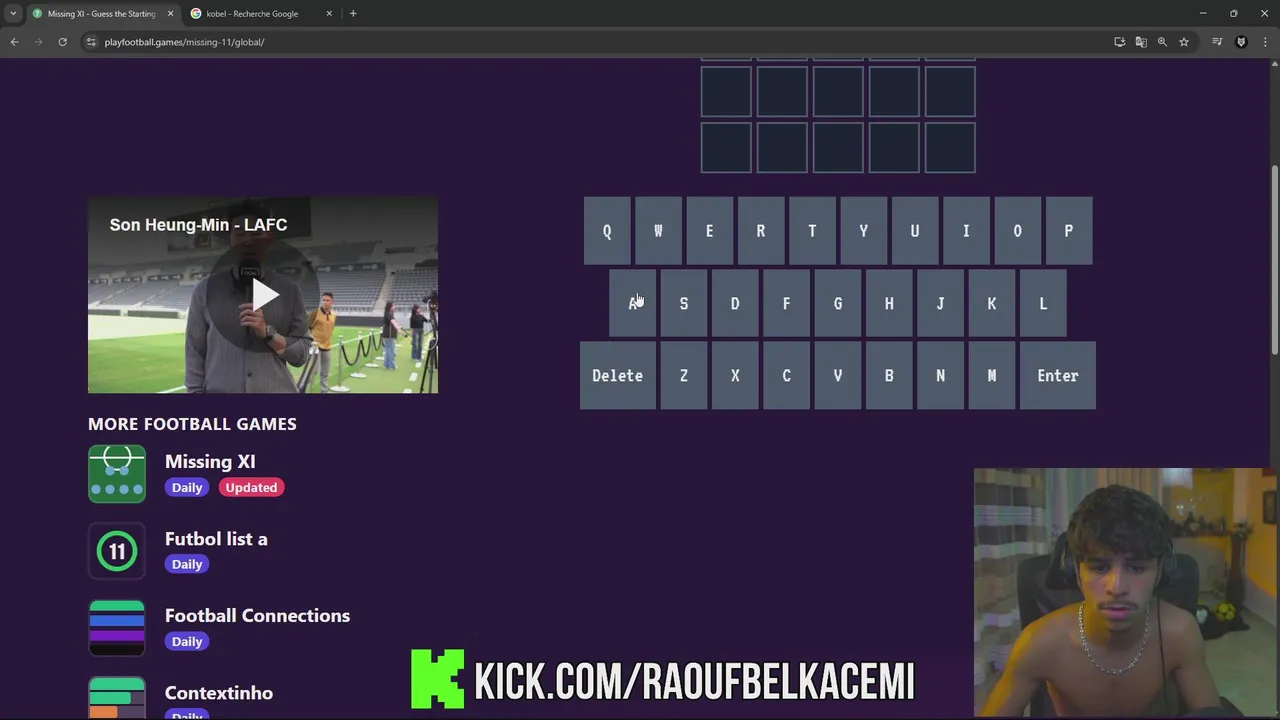The height and width of the screenshot is (720, 1280).
Task: Open the Football Connections icon
Action: pyautogui.click(x=117, y=627)
